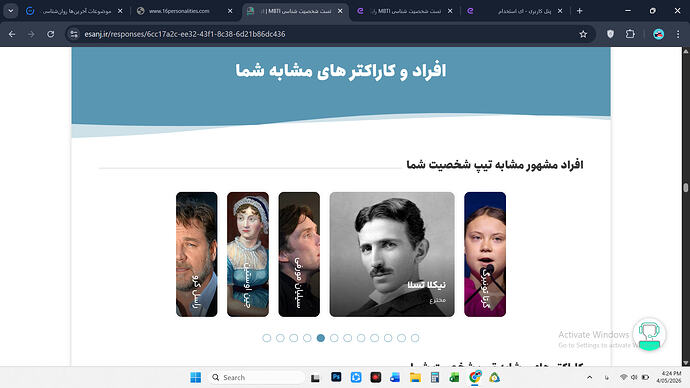Open Calculator from the taskbar
The height and width of the screenshot is (388, 690).
[x=435, y=377]
